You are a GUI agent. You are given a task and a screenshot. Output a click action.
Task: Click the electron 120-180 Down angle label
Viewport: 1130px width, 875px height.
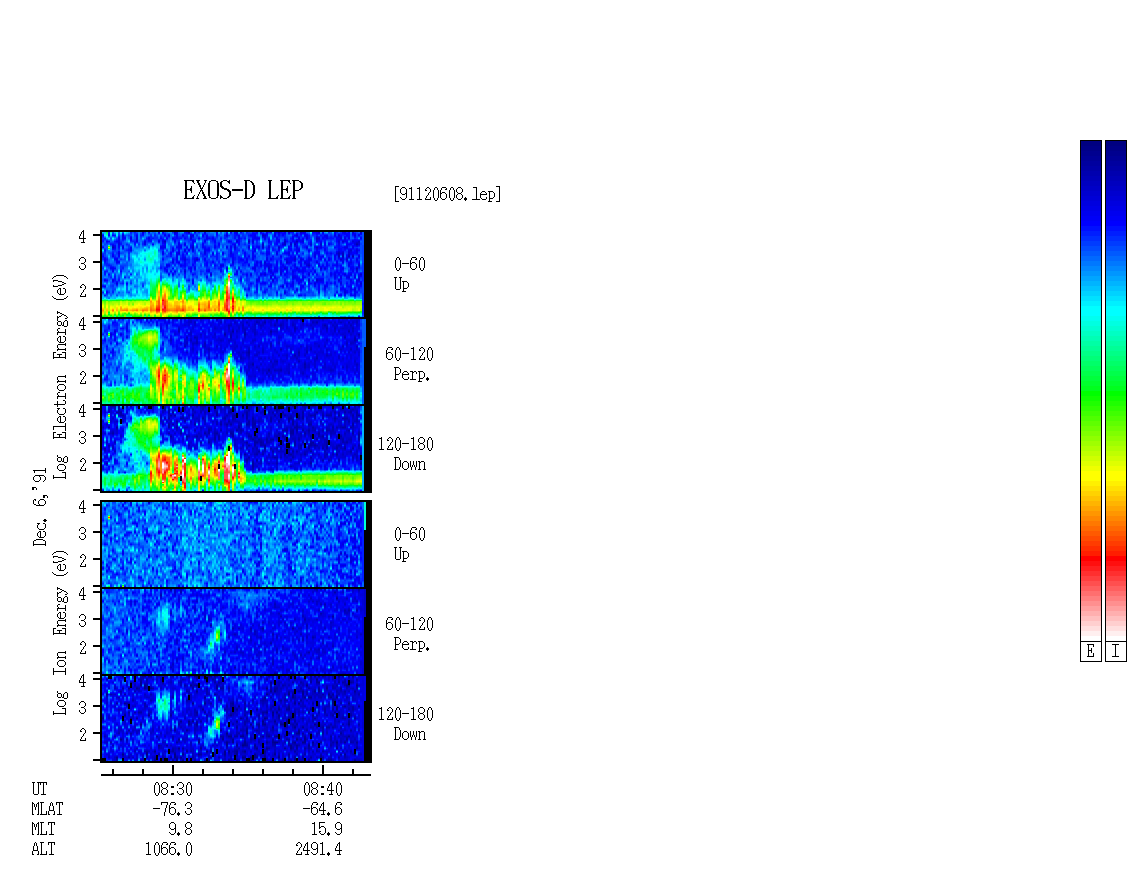(x=406, y=455)
